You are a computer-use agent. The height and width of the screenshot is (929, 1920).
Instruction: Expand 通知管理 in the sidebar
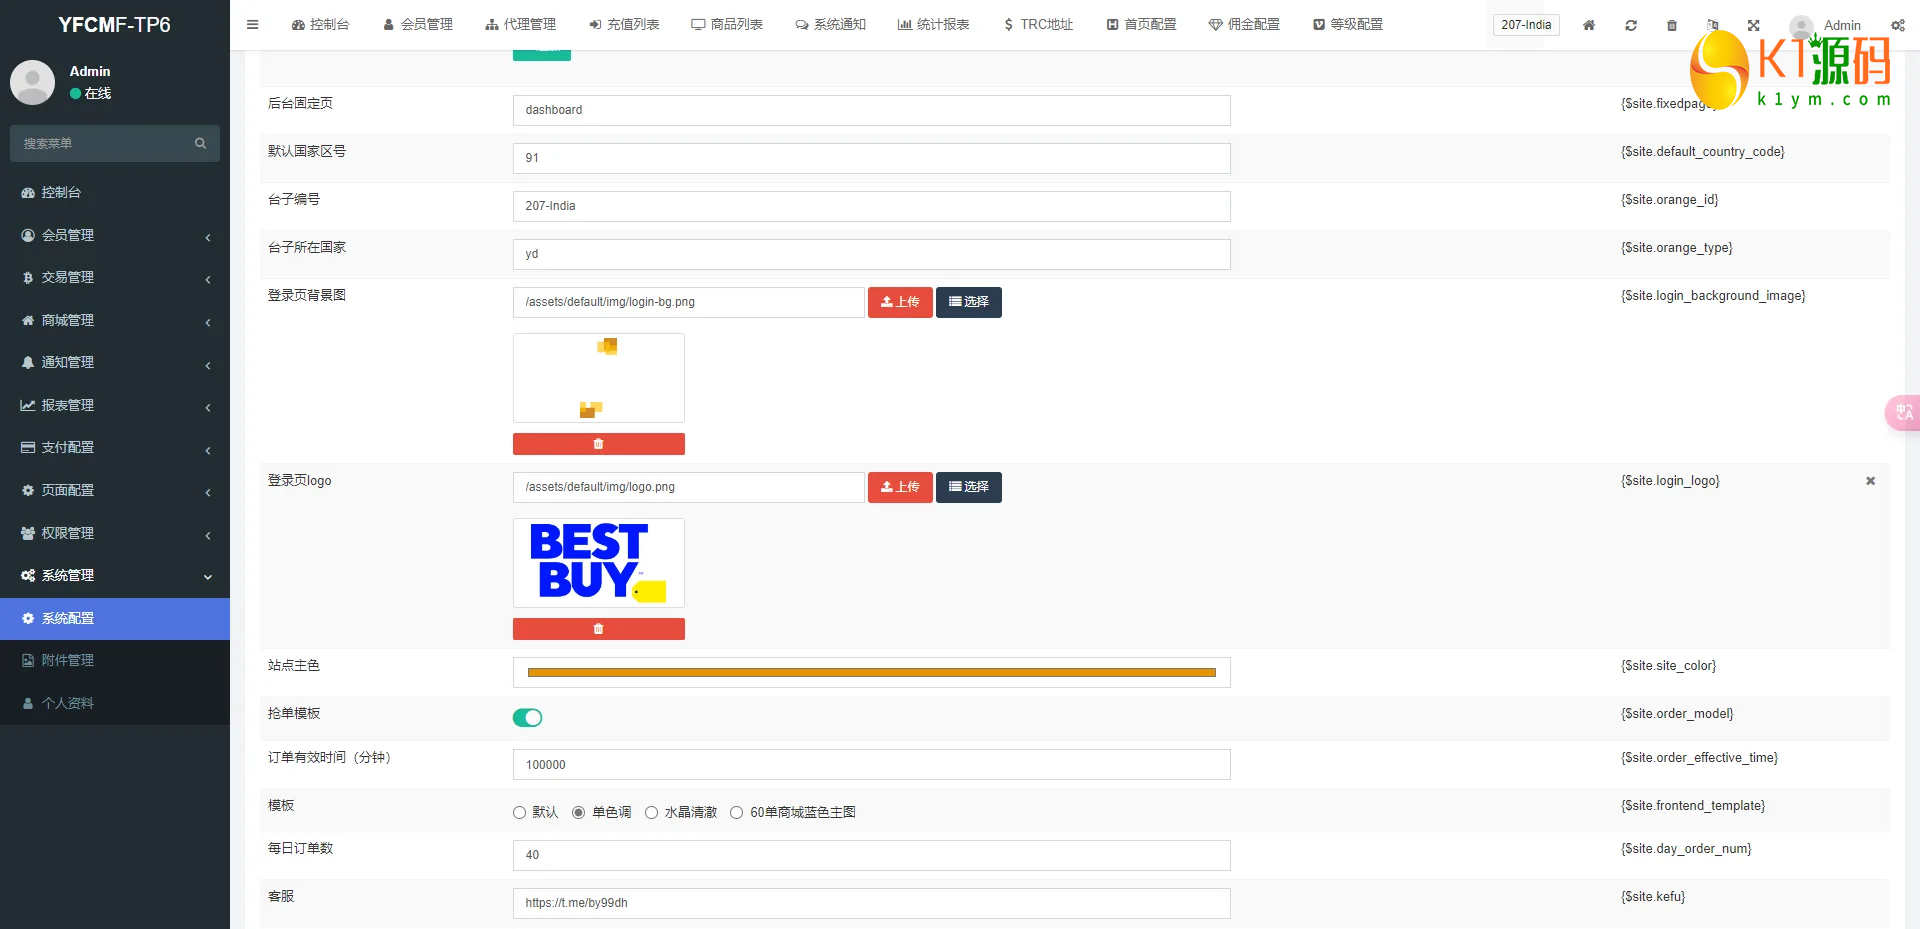coord(115,362)
